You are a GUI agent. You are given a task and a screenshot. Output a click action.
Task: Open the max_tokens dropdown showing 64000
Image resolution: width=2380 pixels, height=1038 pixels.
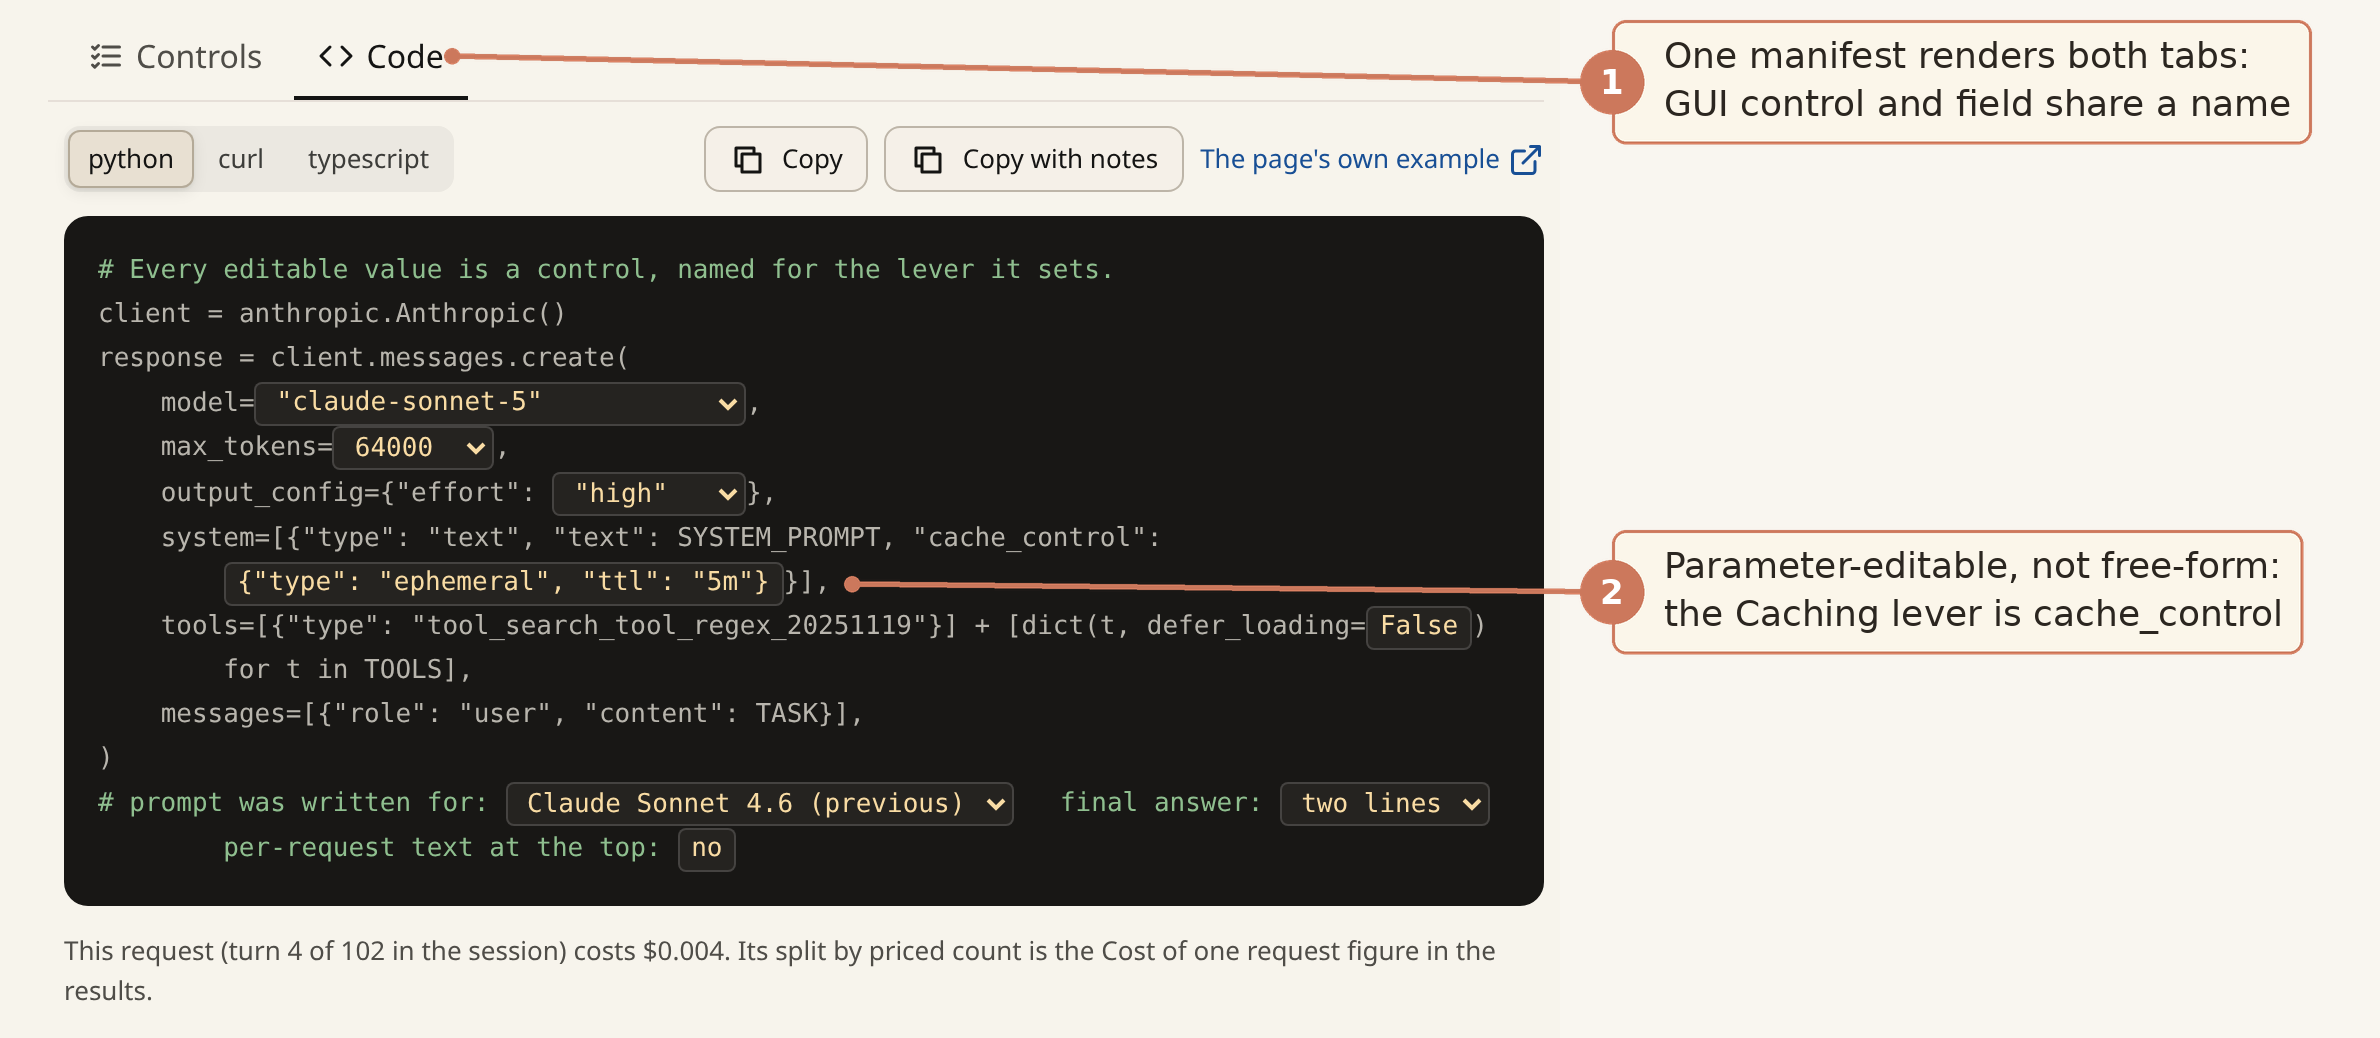coord(413,447)
